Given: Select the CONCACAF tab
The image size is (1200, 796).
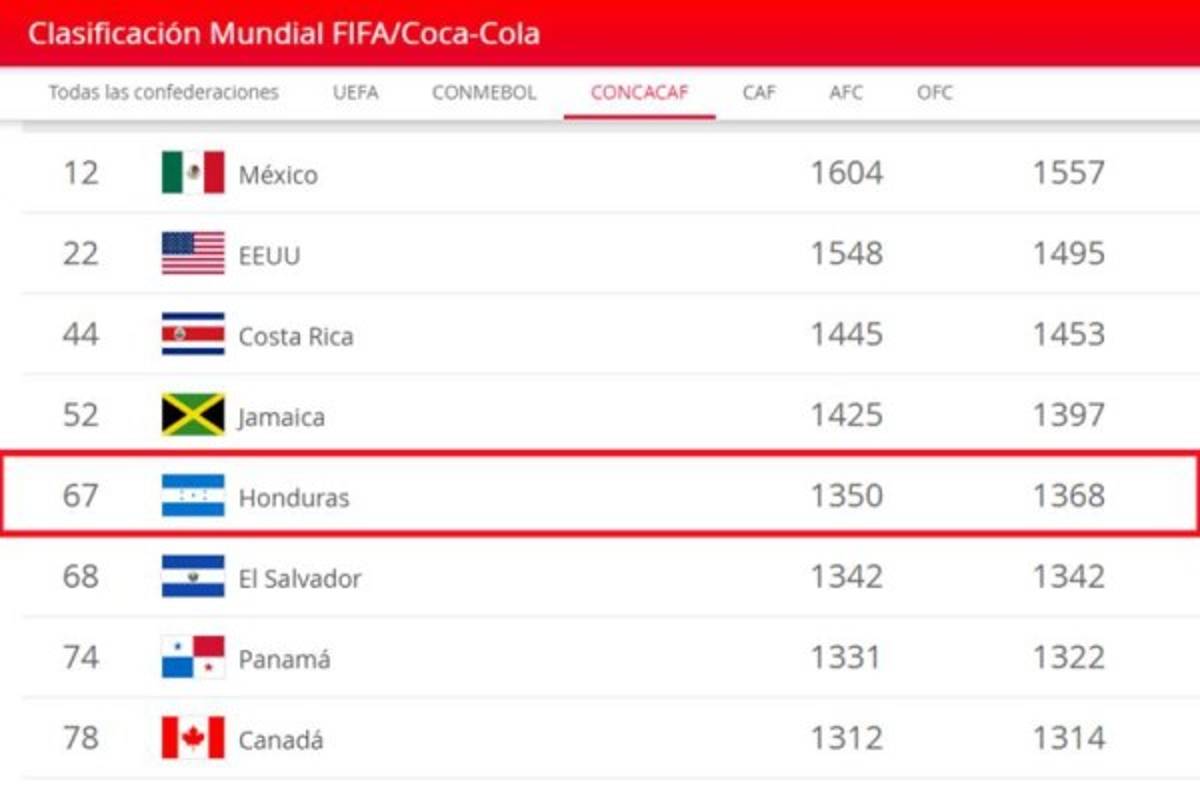Looking at the screenshot, I should pos(639,93).
